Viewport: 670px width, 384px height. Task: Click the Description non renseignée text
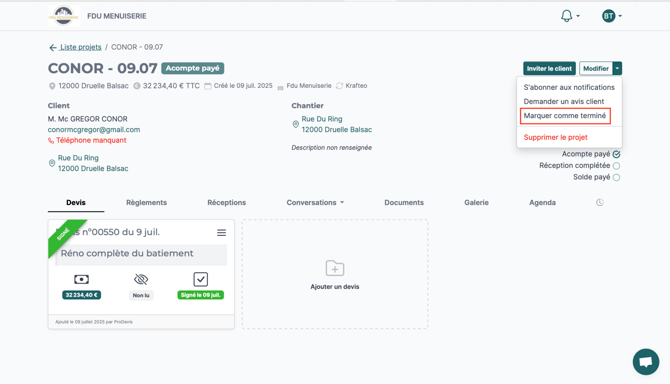tap(332, 147)
